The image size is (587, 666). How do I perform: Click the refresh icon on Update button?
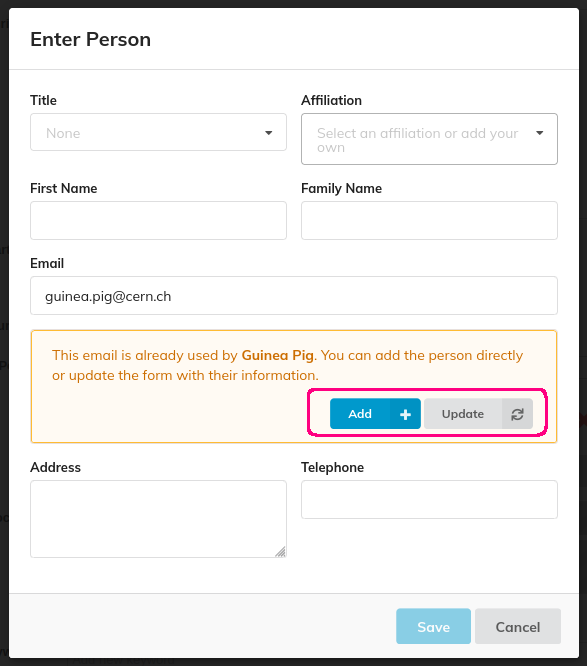[517, 414]
